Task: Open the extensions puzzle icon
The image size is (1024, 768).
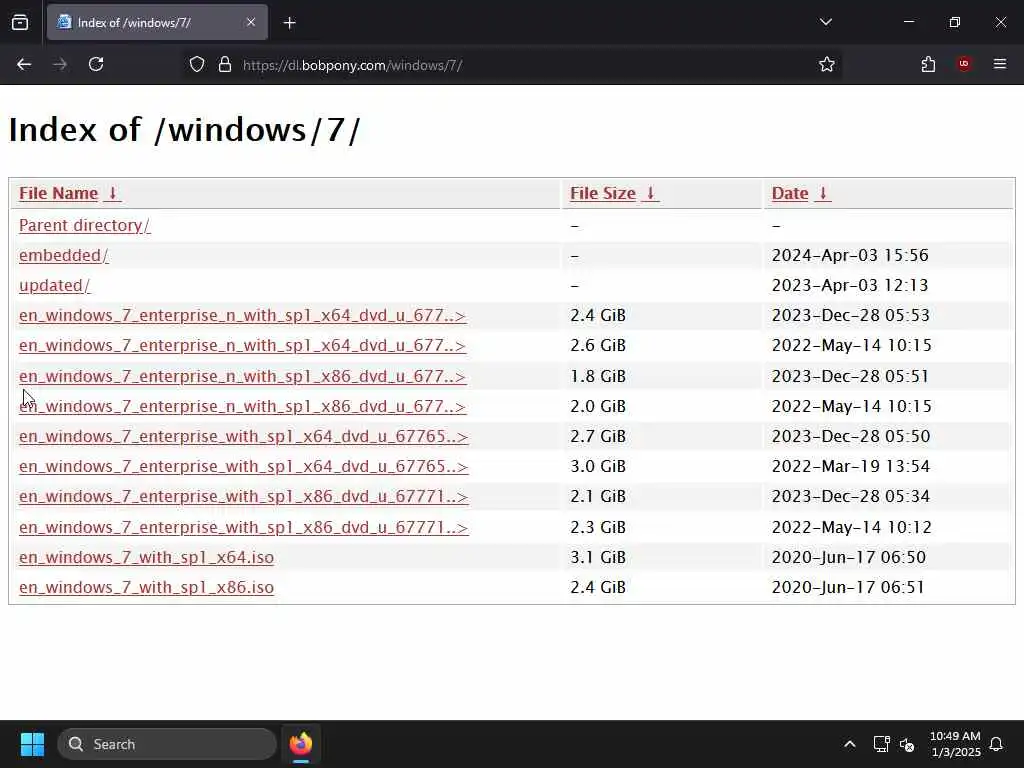Action: point(928,64)
